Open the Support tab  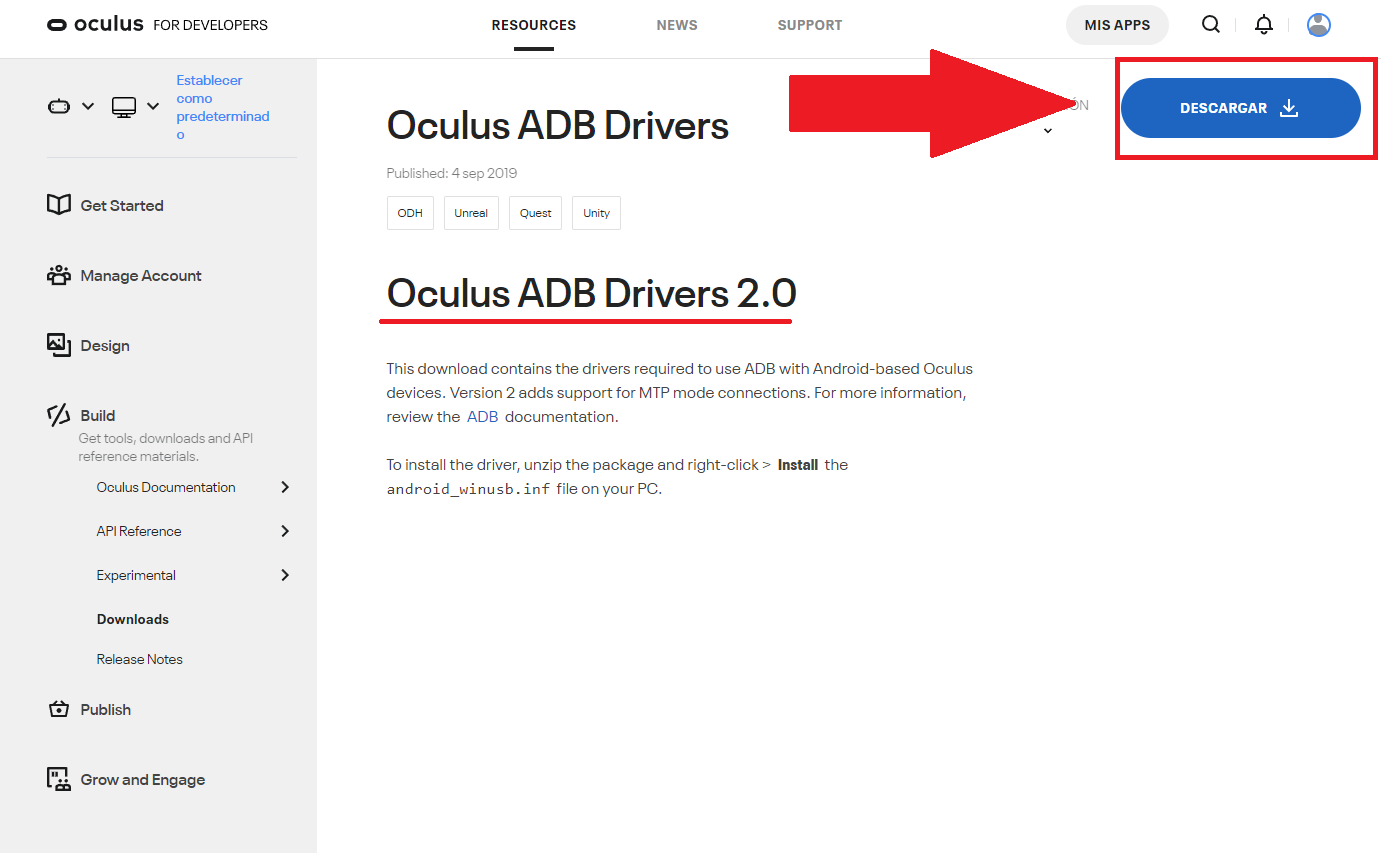pyautogui.click(x=810, y=25)
